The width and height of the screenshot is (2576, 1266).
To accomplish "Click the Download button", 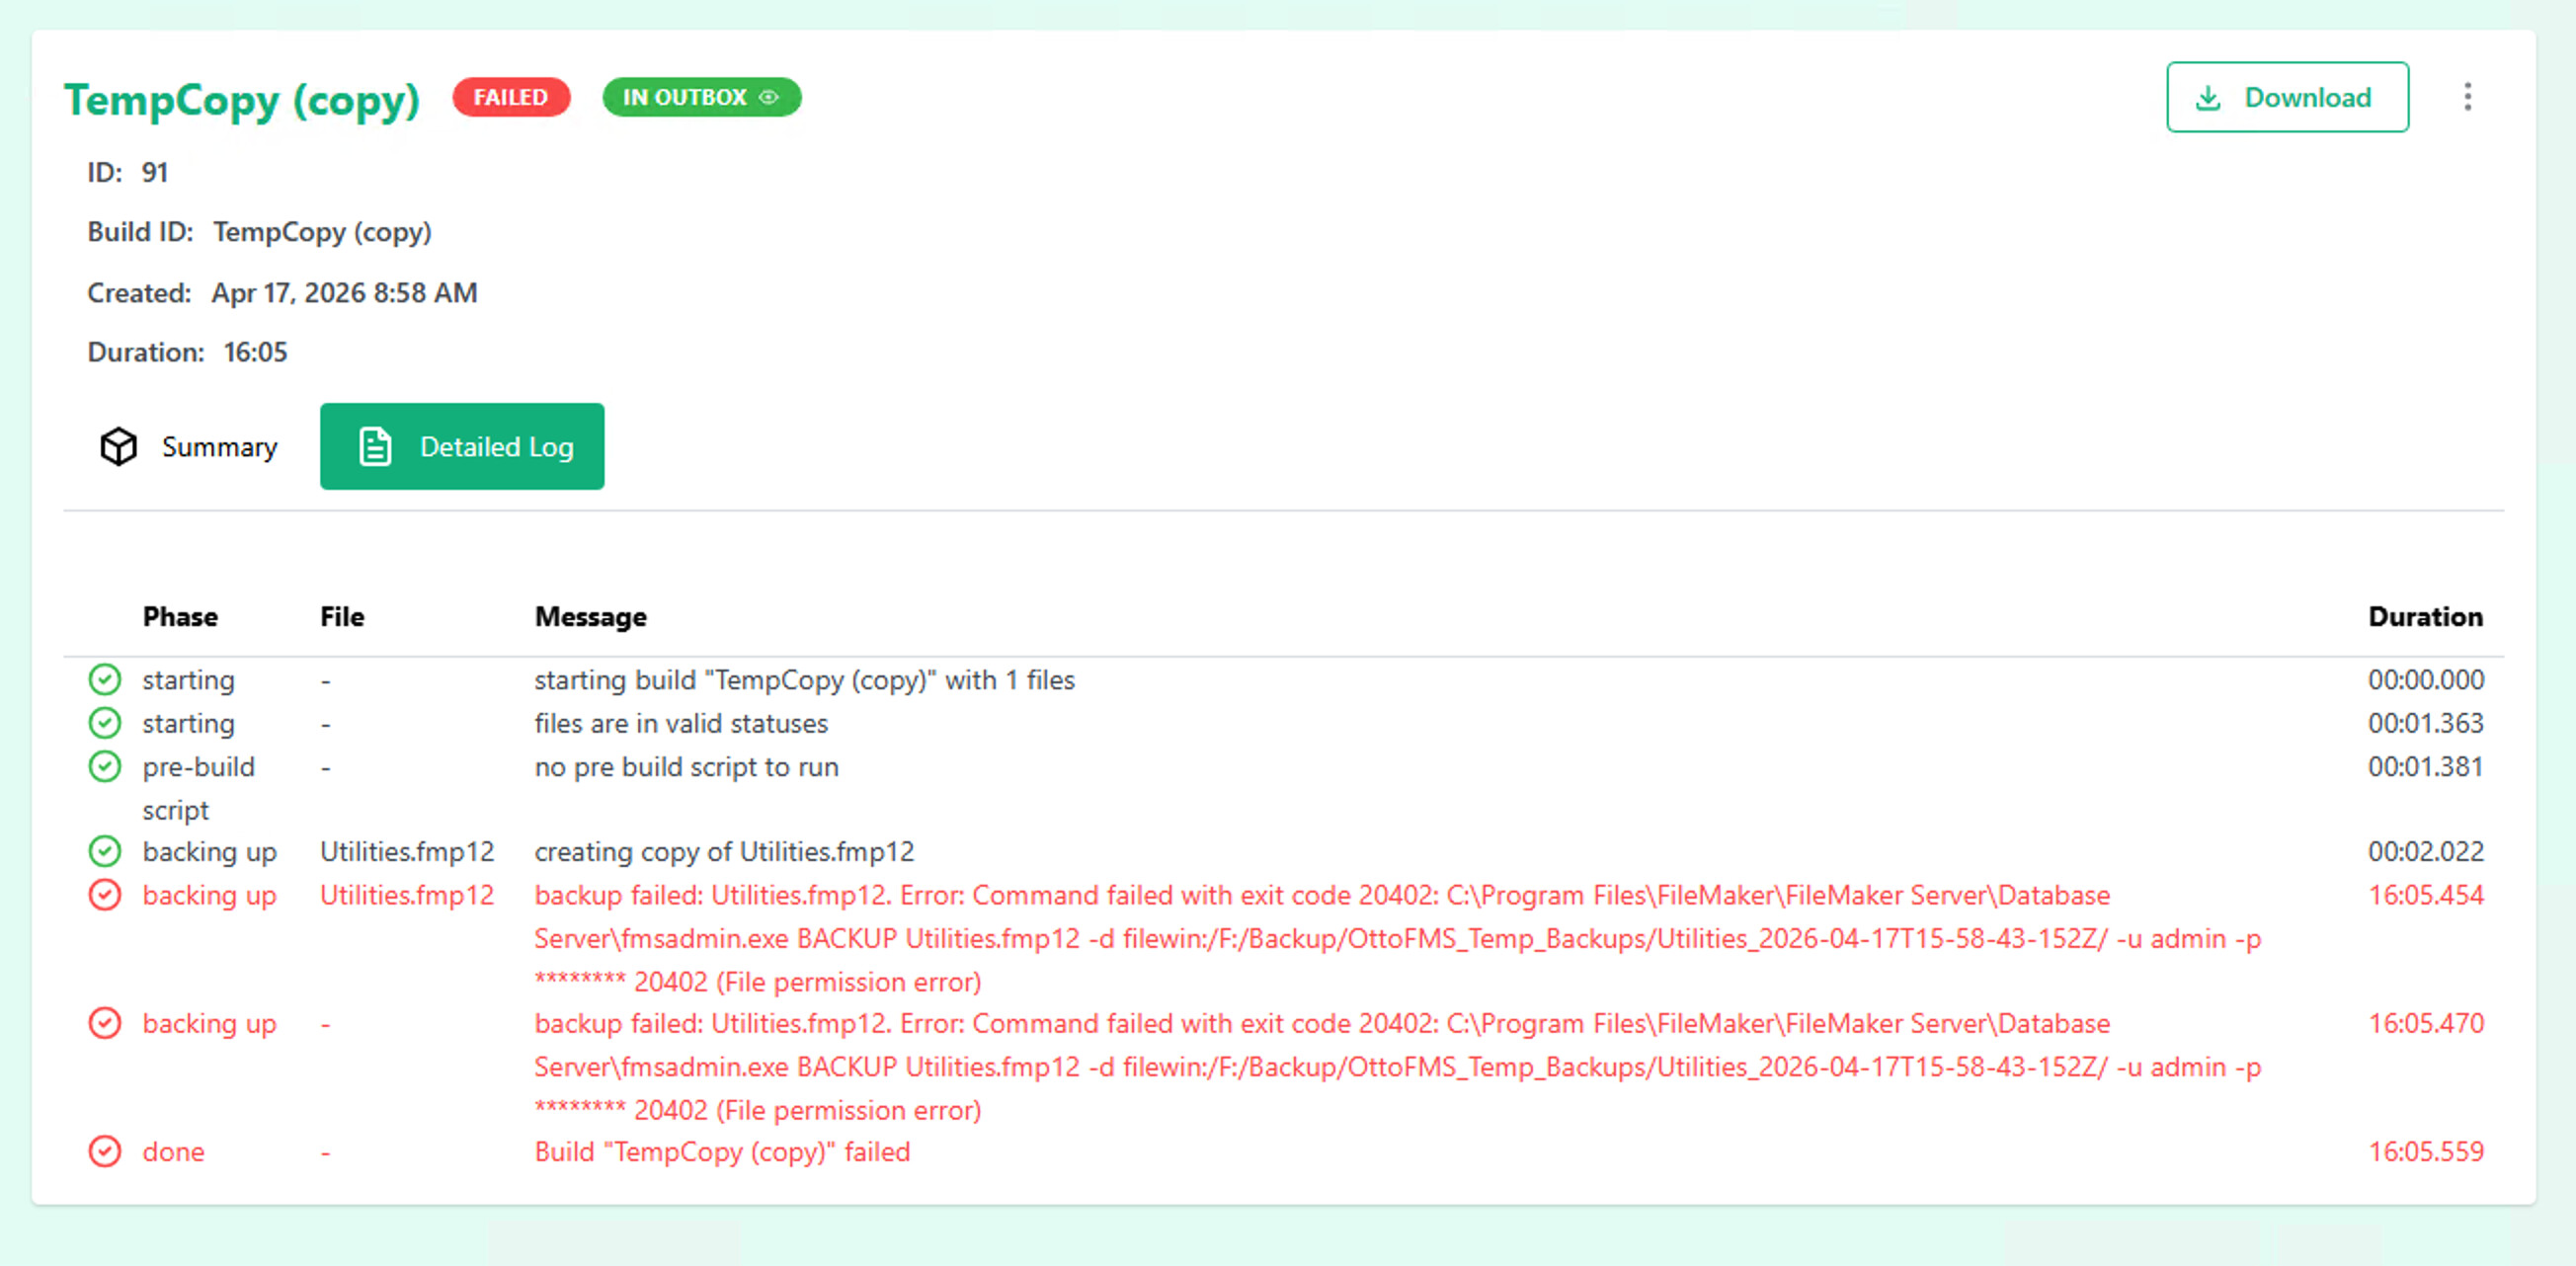I will coord(2286,97).
